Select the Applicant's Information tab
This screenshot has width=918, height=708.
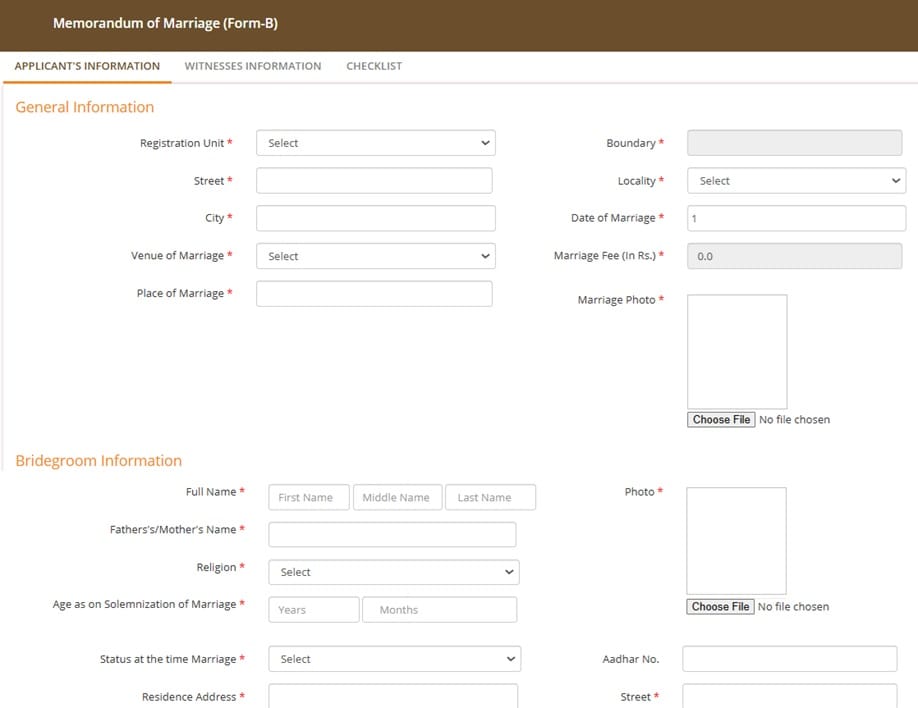click(x=87, y=66)
